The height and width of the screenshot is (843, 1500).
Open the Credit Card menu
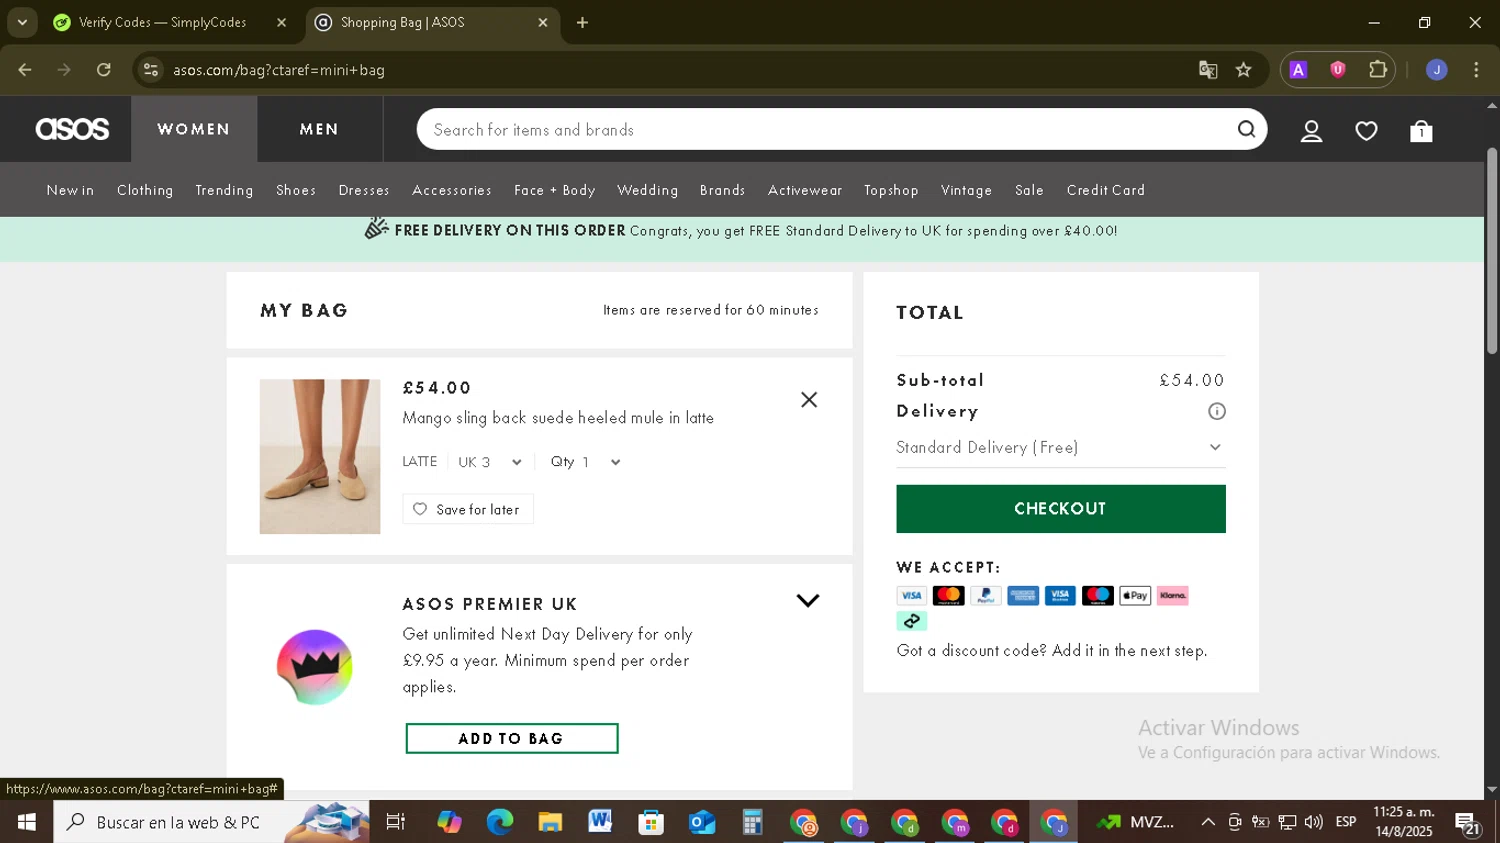coord(1106,190)
